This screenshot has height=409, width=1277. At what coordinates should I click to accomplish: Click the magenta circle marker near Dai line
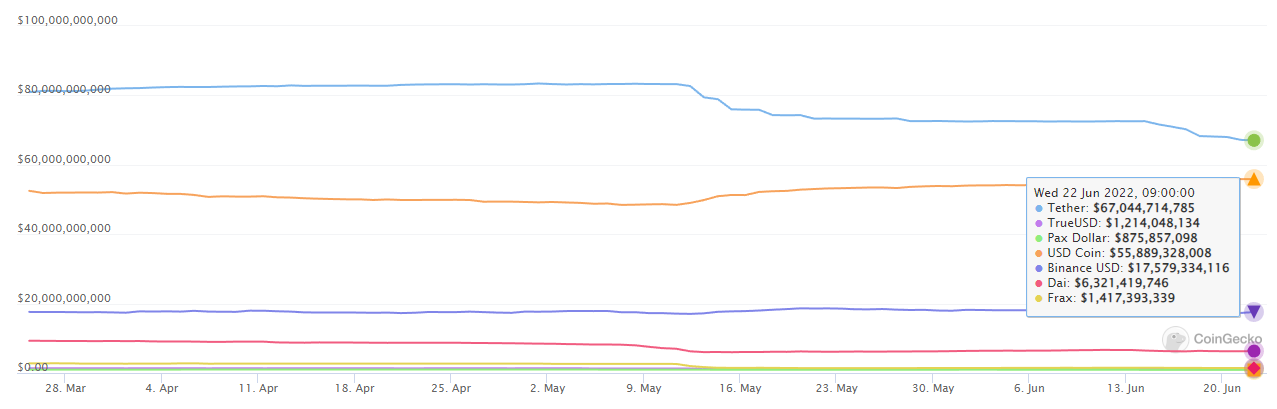point(1253,351)
